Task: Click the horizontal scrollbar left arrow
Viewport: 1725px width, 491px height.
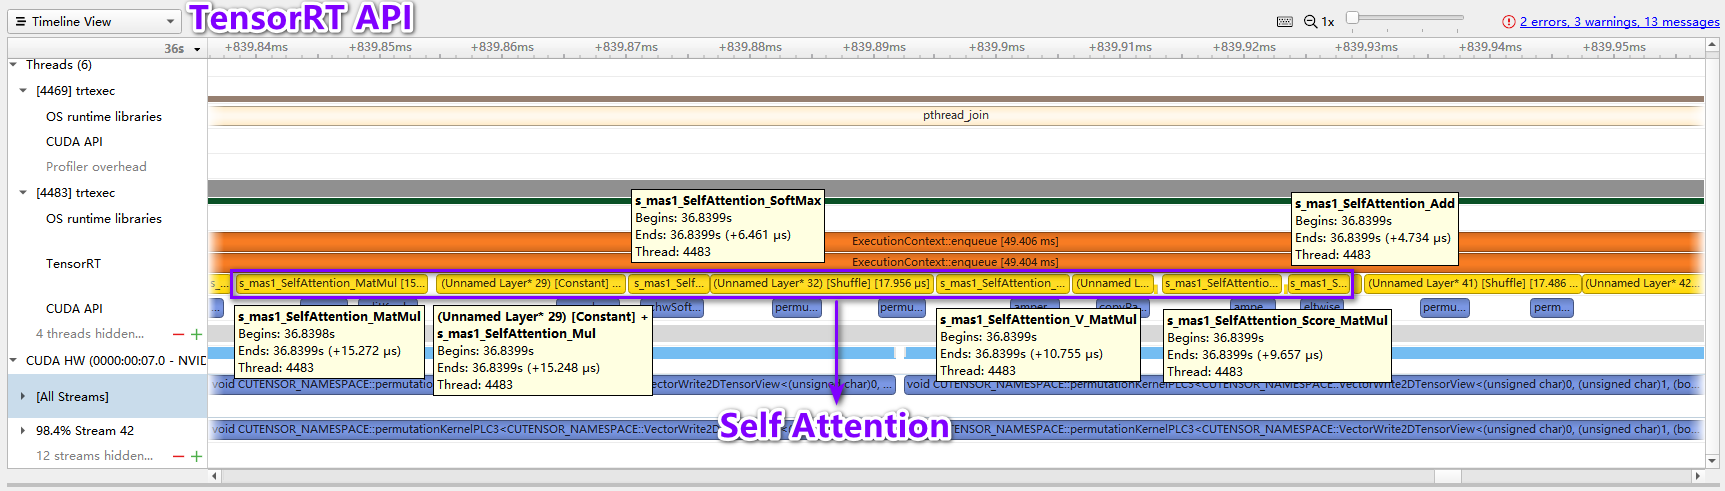Action: [214, 476]
